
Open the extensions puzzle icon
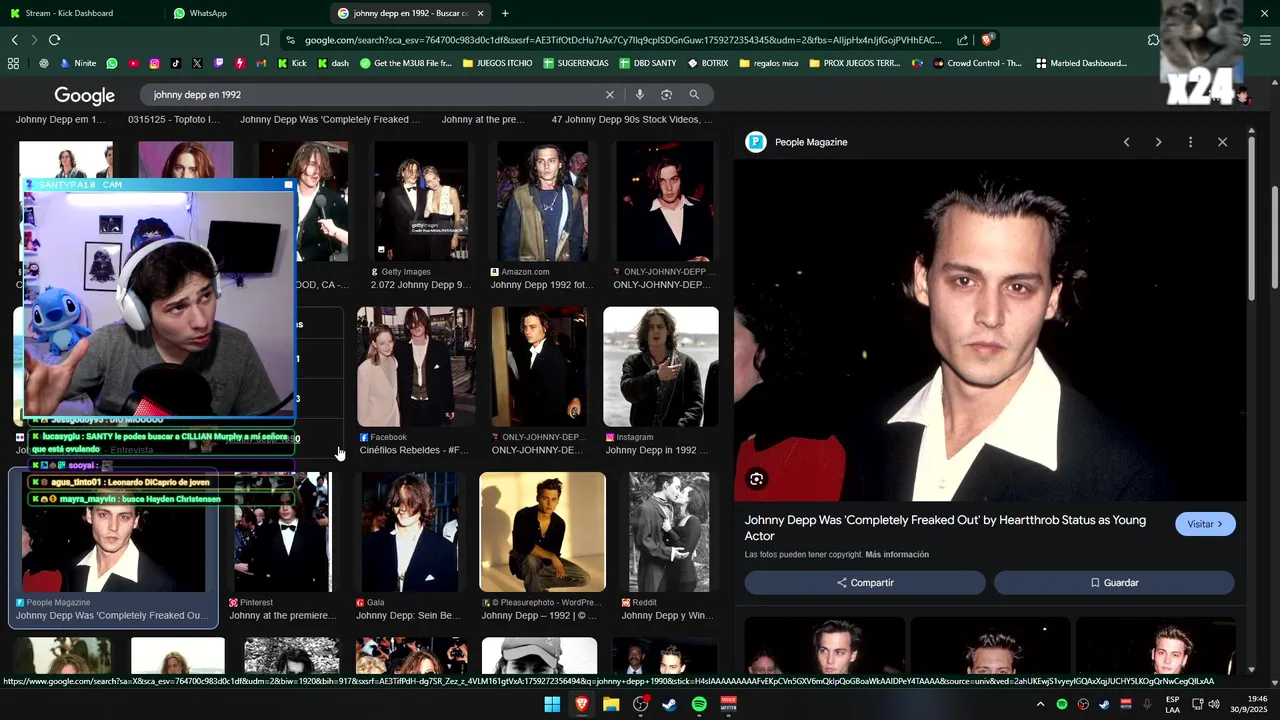1153,40
